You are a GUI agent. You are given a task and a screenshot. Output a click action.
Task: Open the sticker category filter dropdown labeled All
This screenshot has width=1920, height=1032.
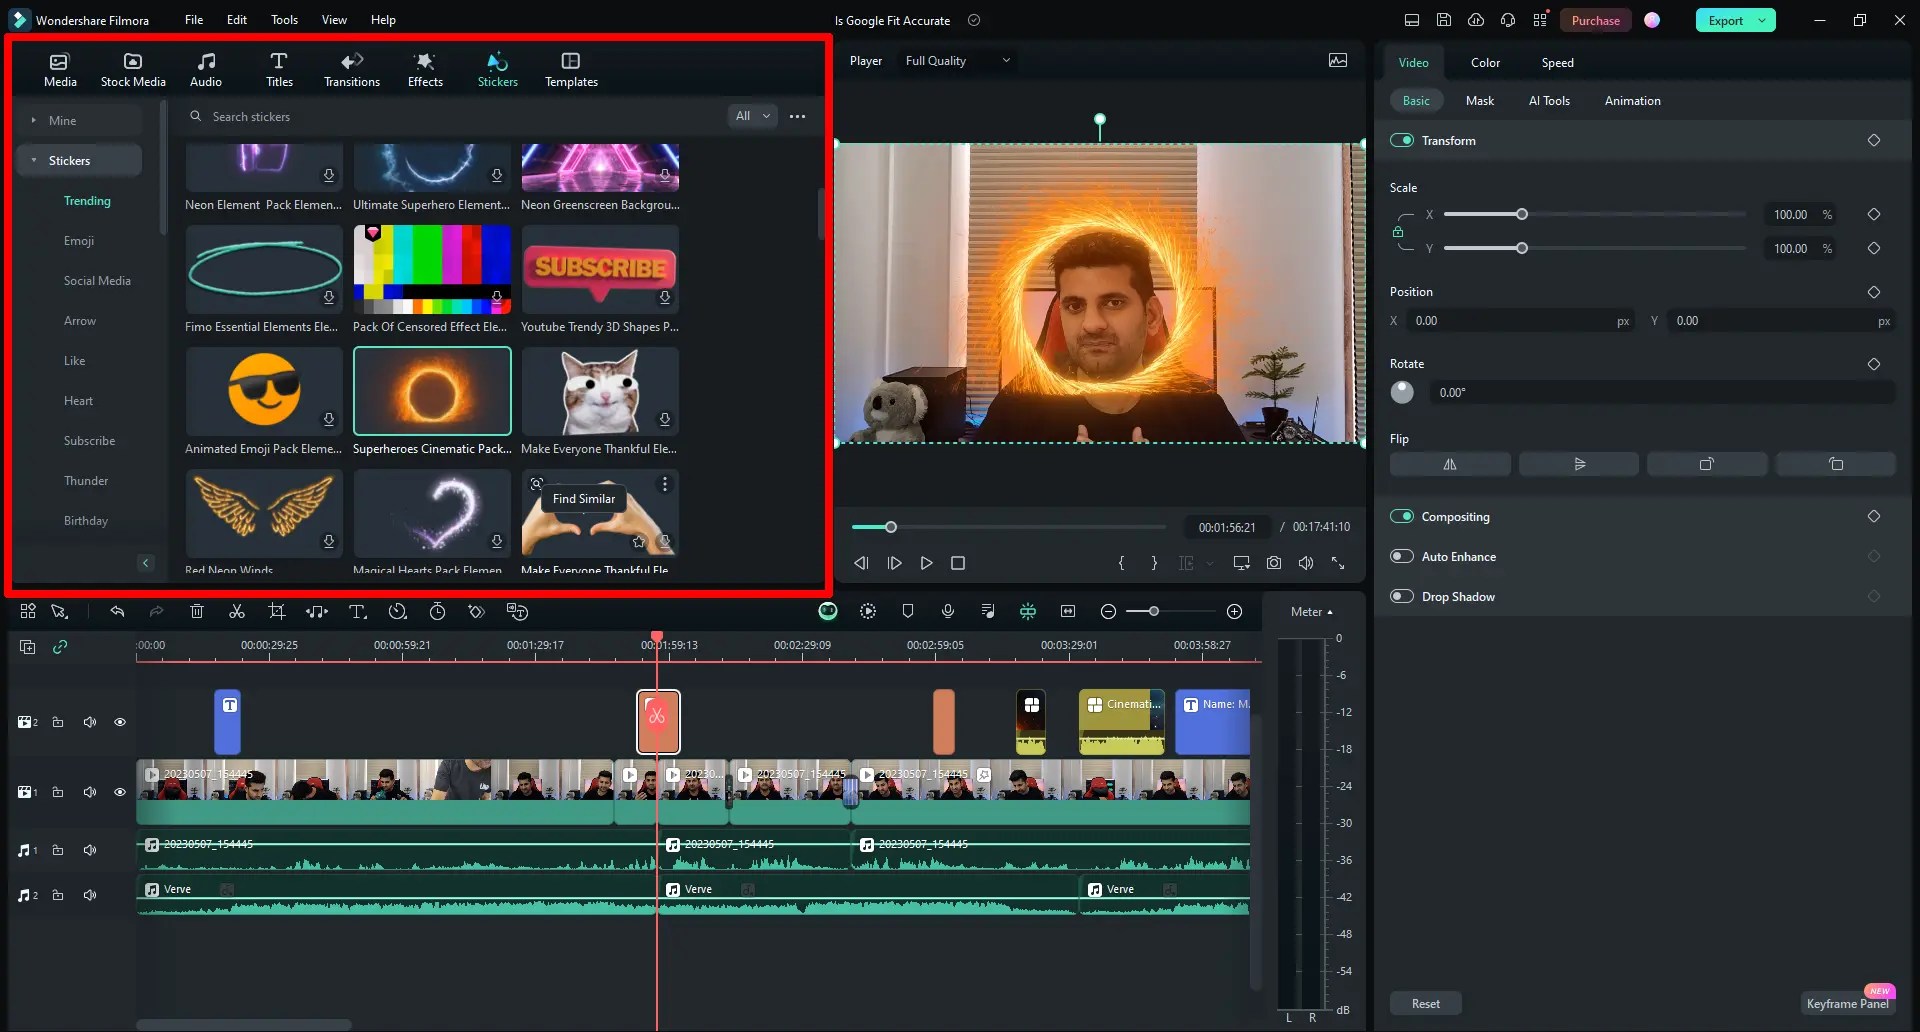click(752, 116)
